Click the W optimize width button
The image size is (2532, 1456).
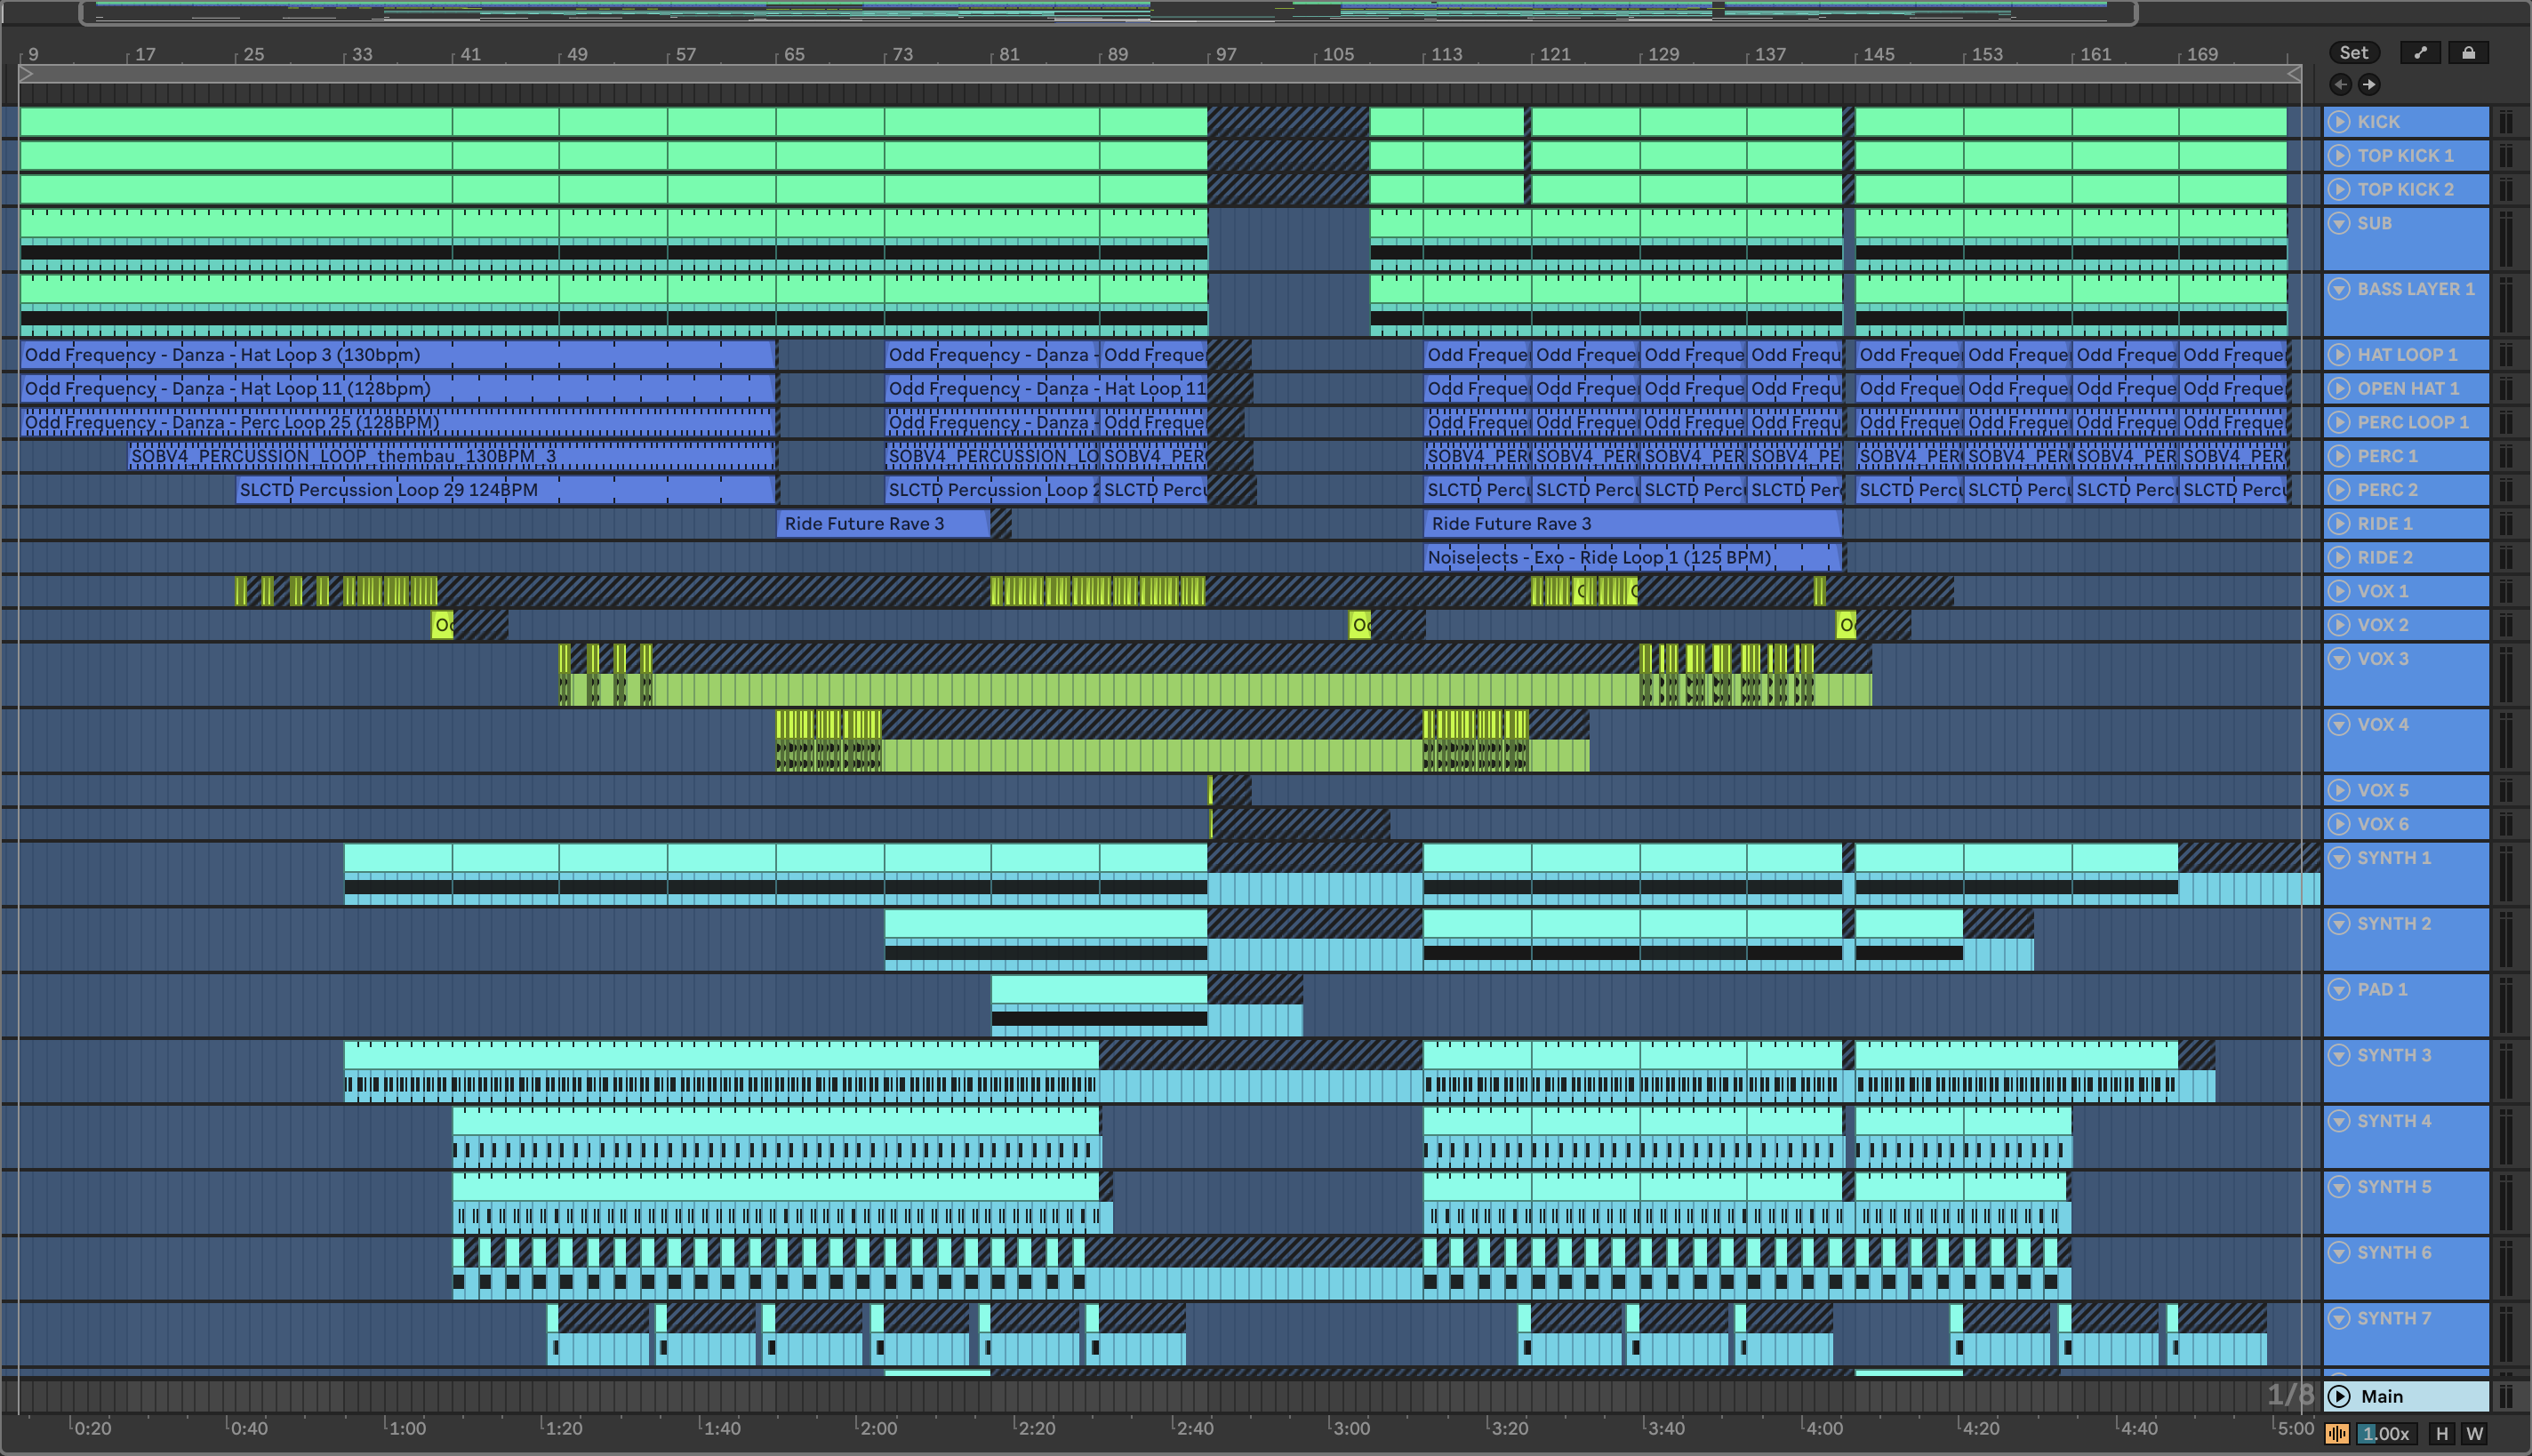coord(2475,1433)
